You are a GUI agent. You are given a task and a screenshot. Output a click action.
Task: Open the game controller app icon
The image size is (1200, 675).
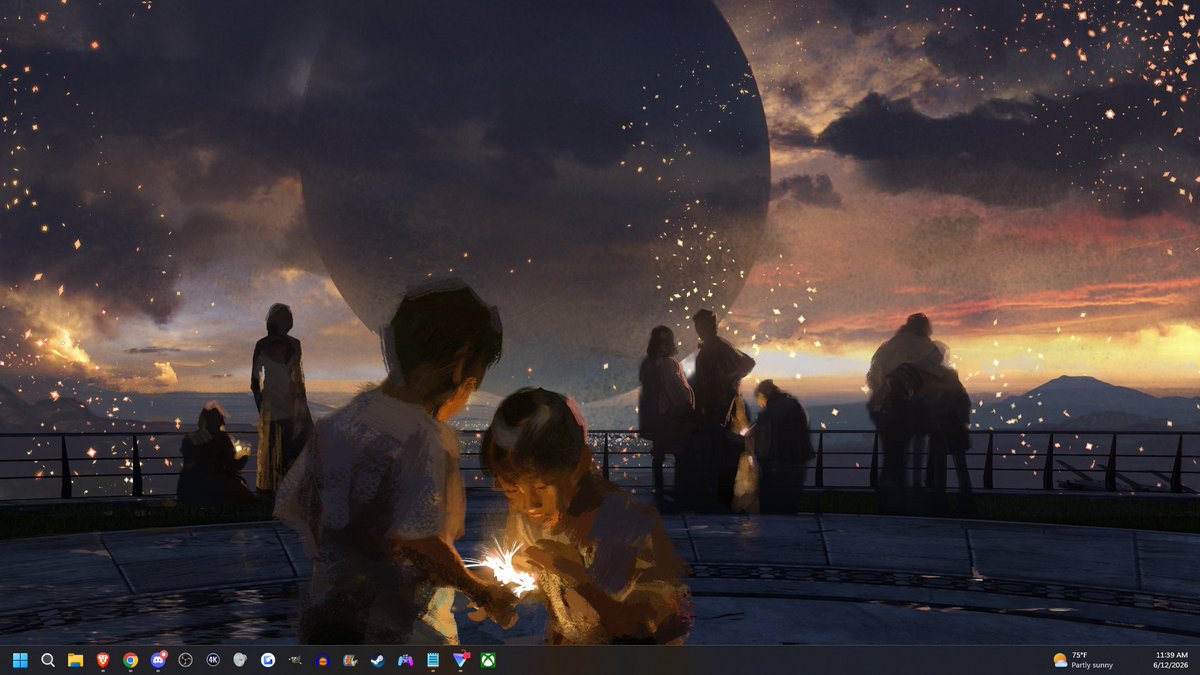(405, 660)
